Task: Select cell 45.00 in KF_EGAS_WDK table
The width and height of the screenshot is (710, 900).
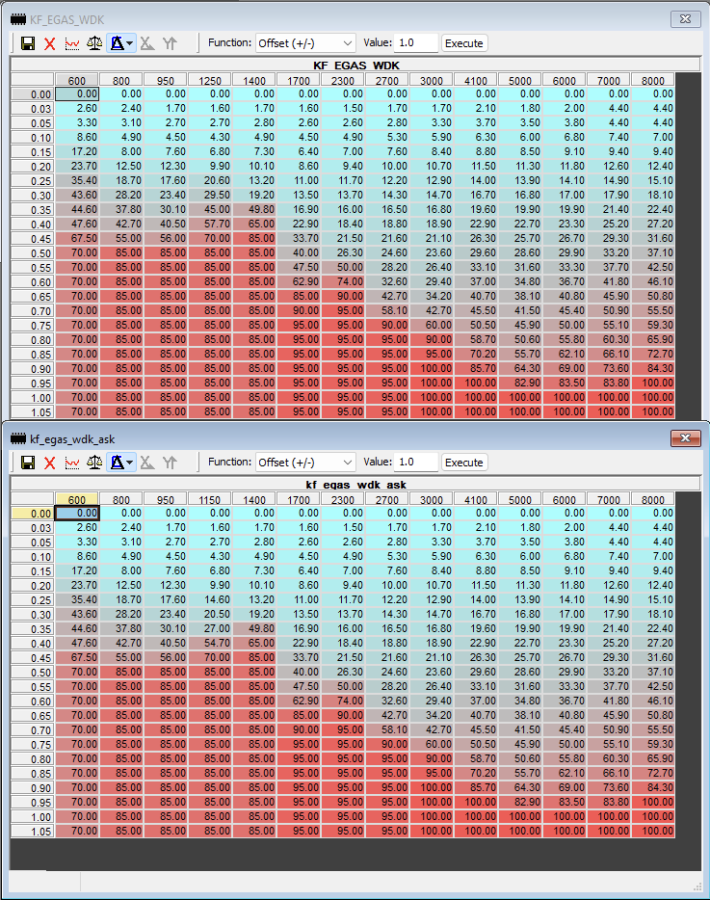Action: click(210, 210)
